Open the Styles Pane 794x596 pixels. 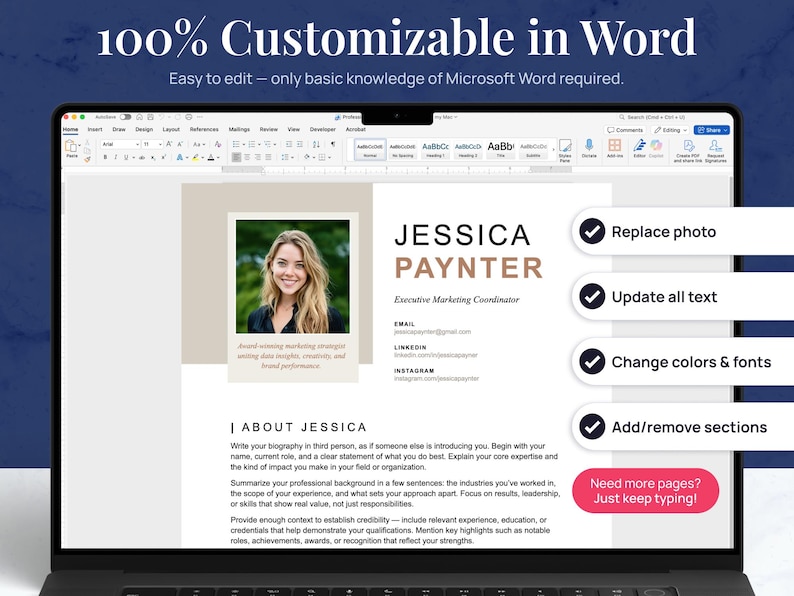(565, 150)
